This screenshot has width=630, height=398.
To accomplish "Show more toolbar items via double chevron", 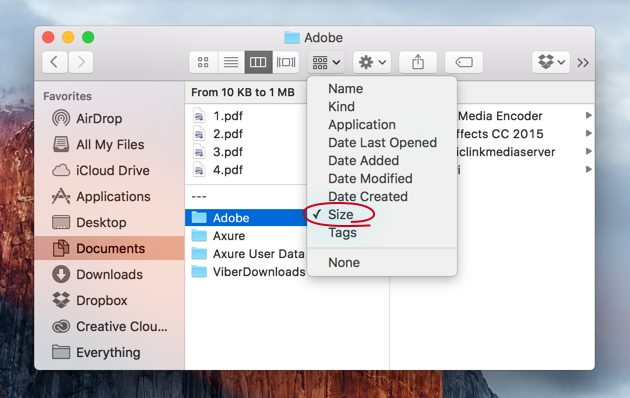I will [x=583, y=63].
